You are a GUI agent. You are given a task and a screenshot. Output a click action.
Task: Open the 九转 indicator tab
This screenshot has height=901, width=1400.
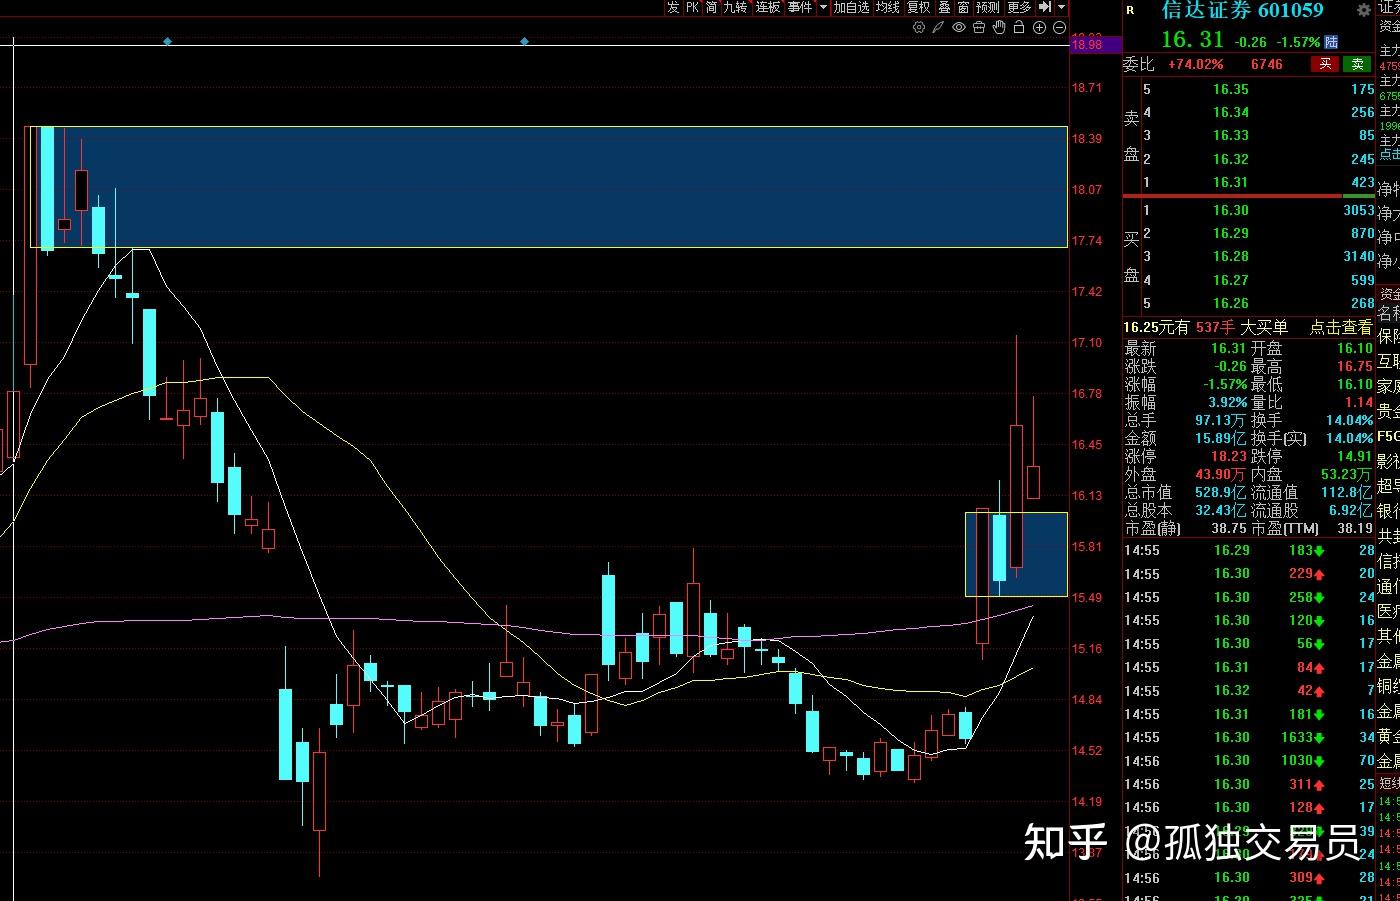736,7
